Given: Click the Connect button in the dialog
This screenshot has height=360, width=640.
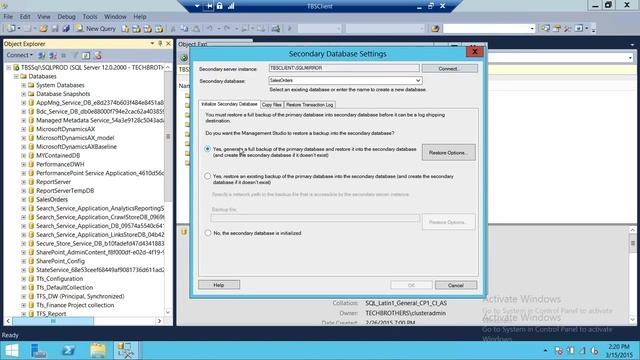Looking at the screenshot, I should (449, 69).
